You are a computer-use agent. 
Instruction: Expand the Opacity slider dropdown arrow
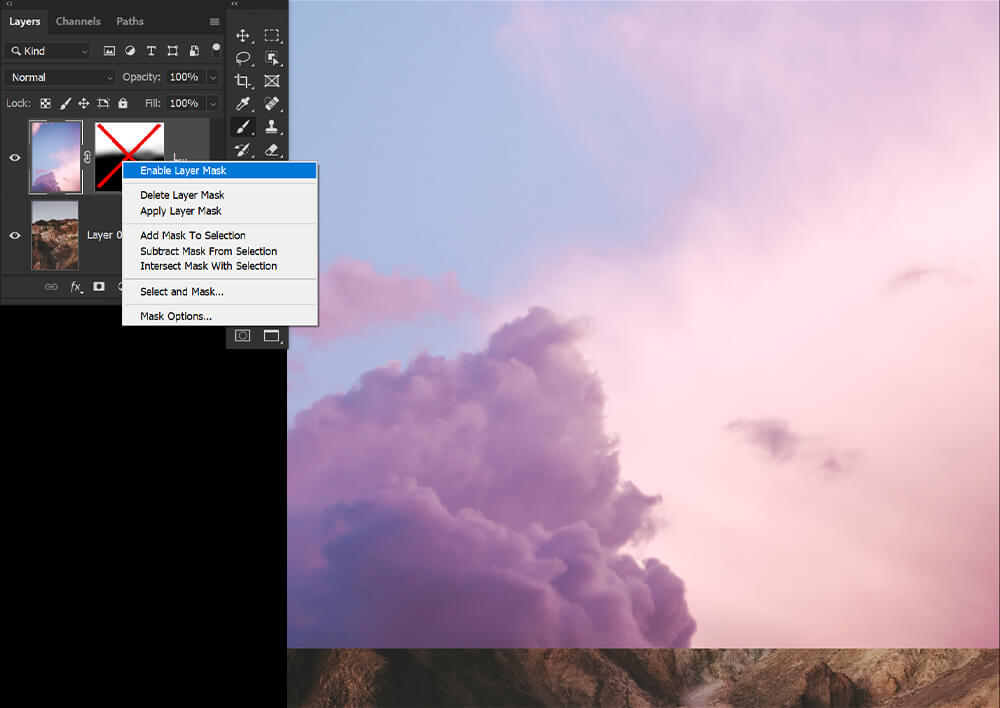pyautogui.click(x=213, y=77)
